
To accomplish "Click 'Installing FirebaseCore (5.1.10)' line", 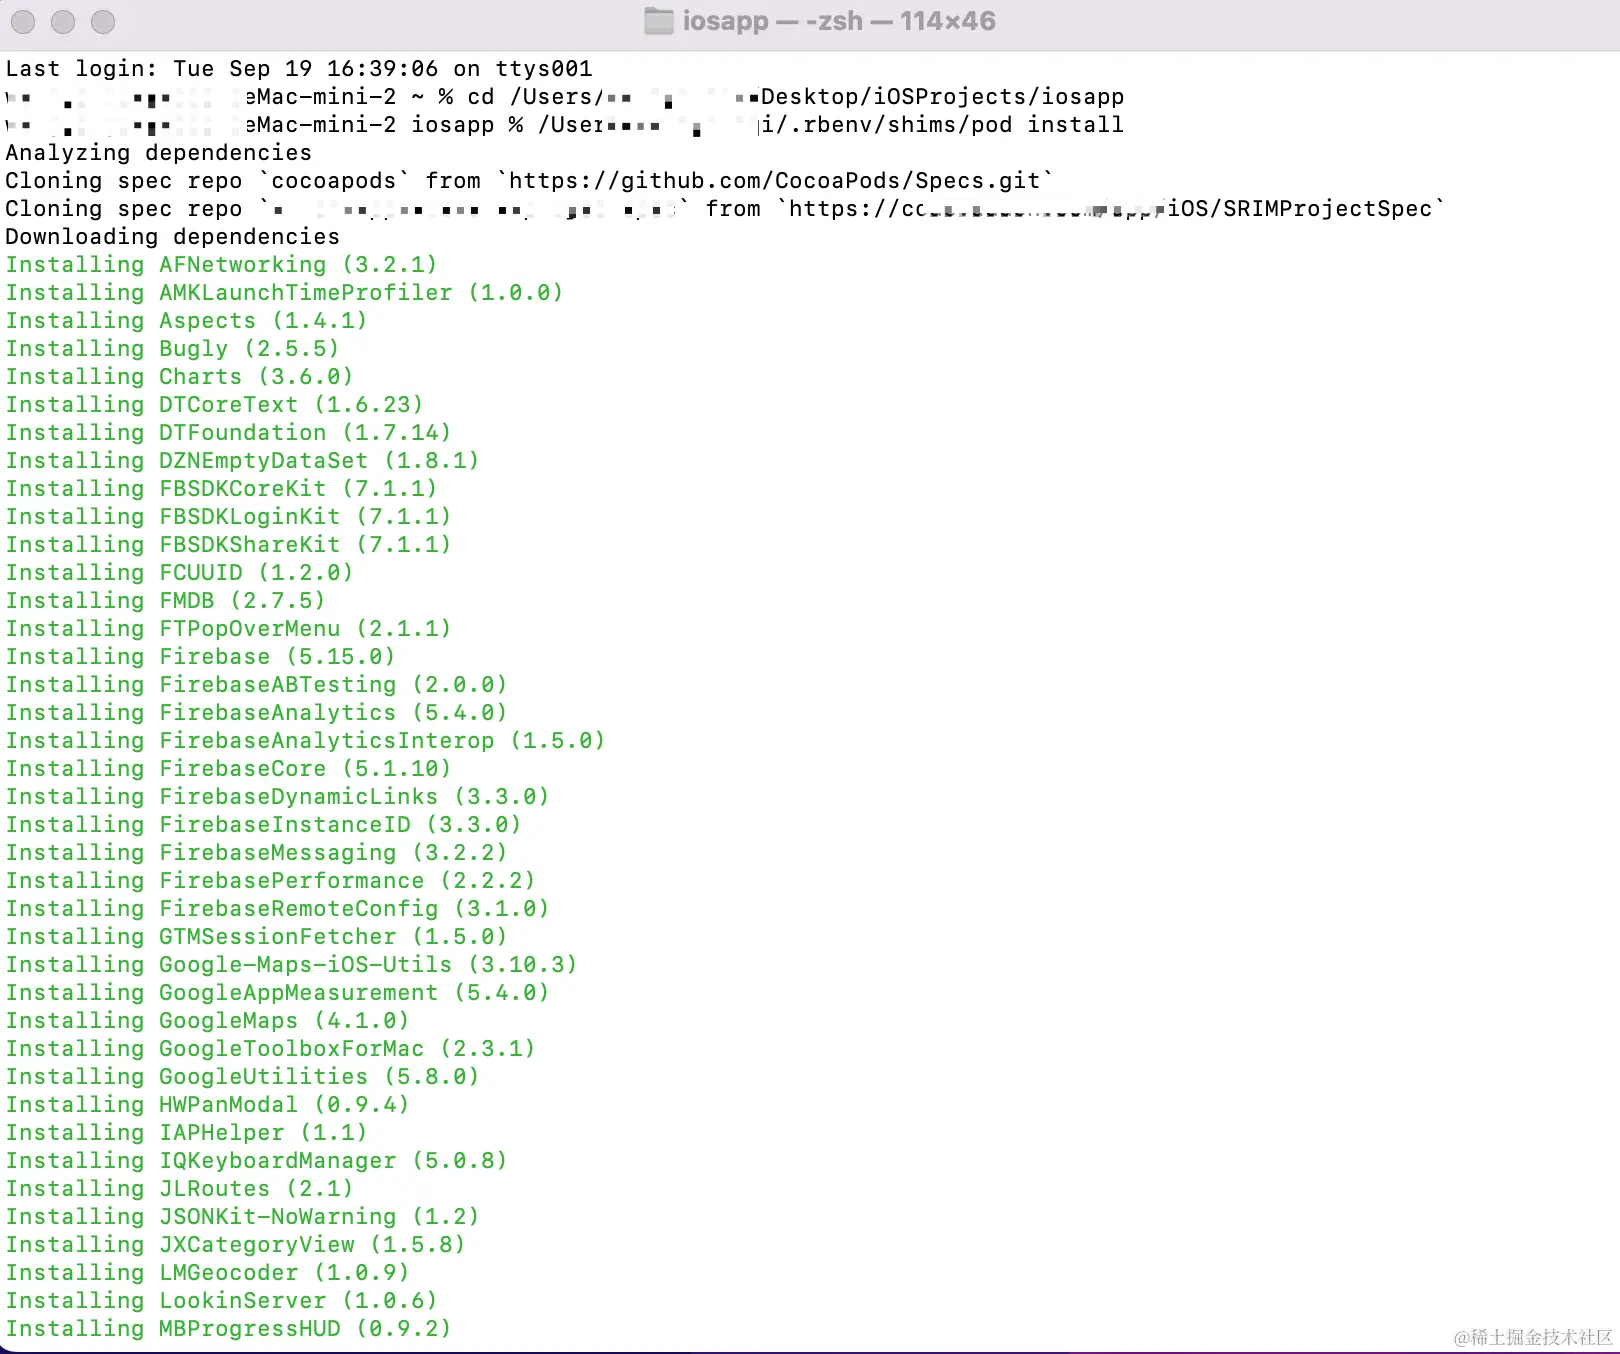I will point(229,769).
